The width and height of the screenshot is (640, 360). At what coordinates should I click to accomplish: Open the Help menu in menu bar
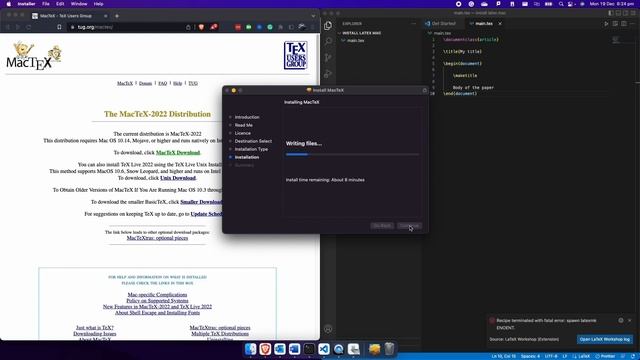(x=98, y=4)
